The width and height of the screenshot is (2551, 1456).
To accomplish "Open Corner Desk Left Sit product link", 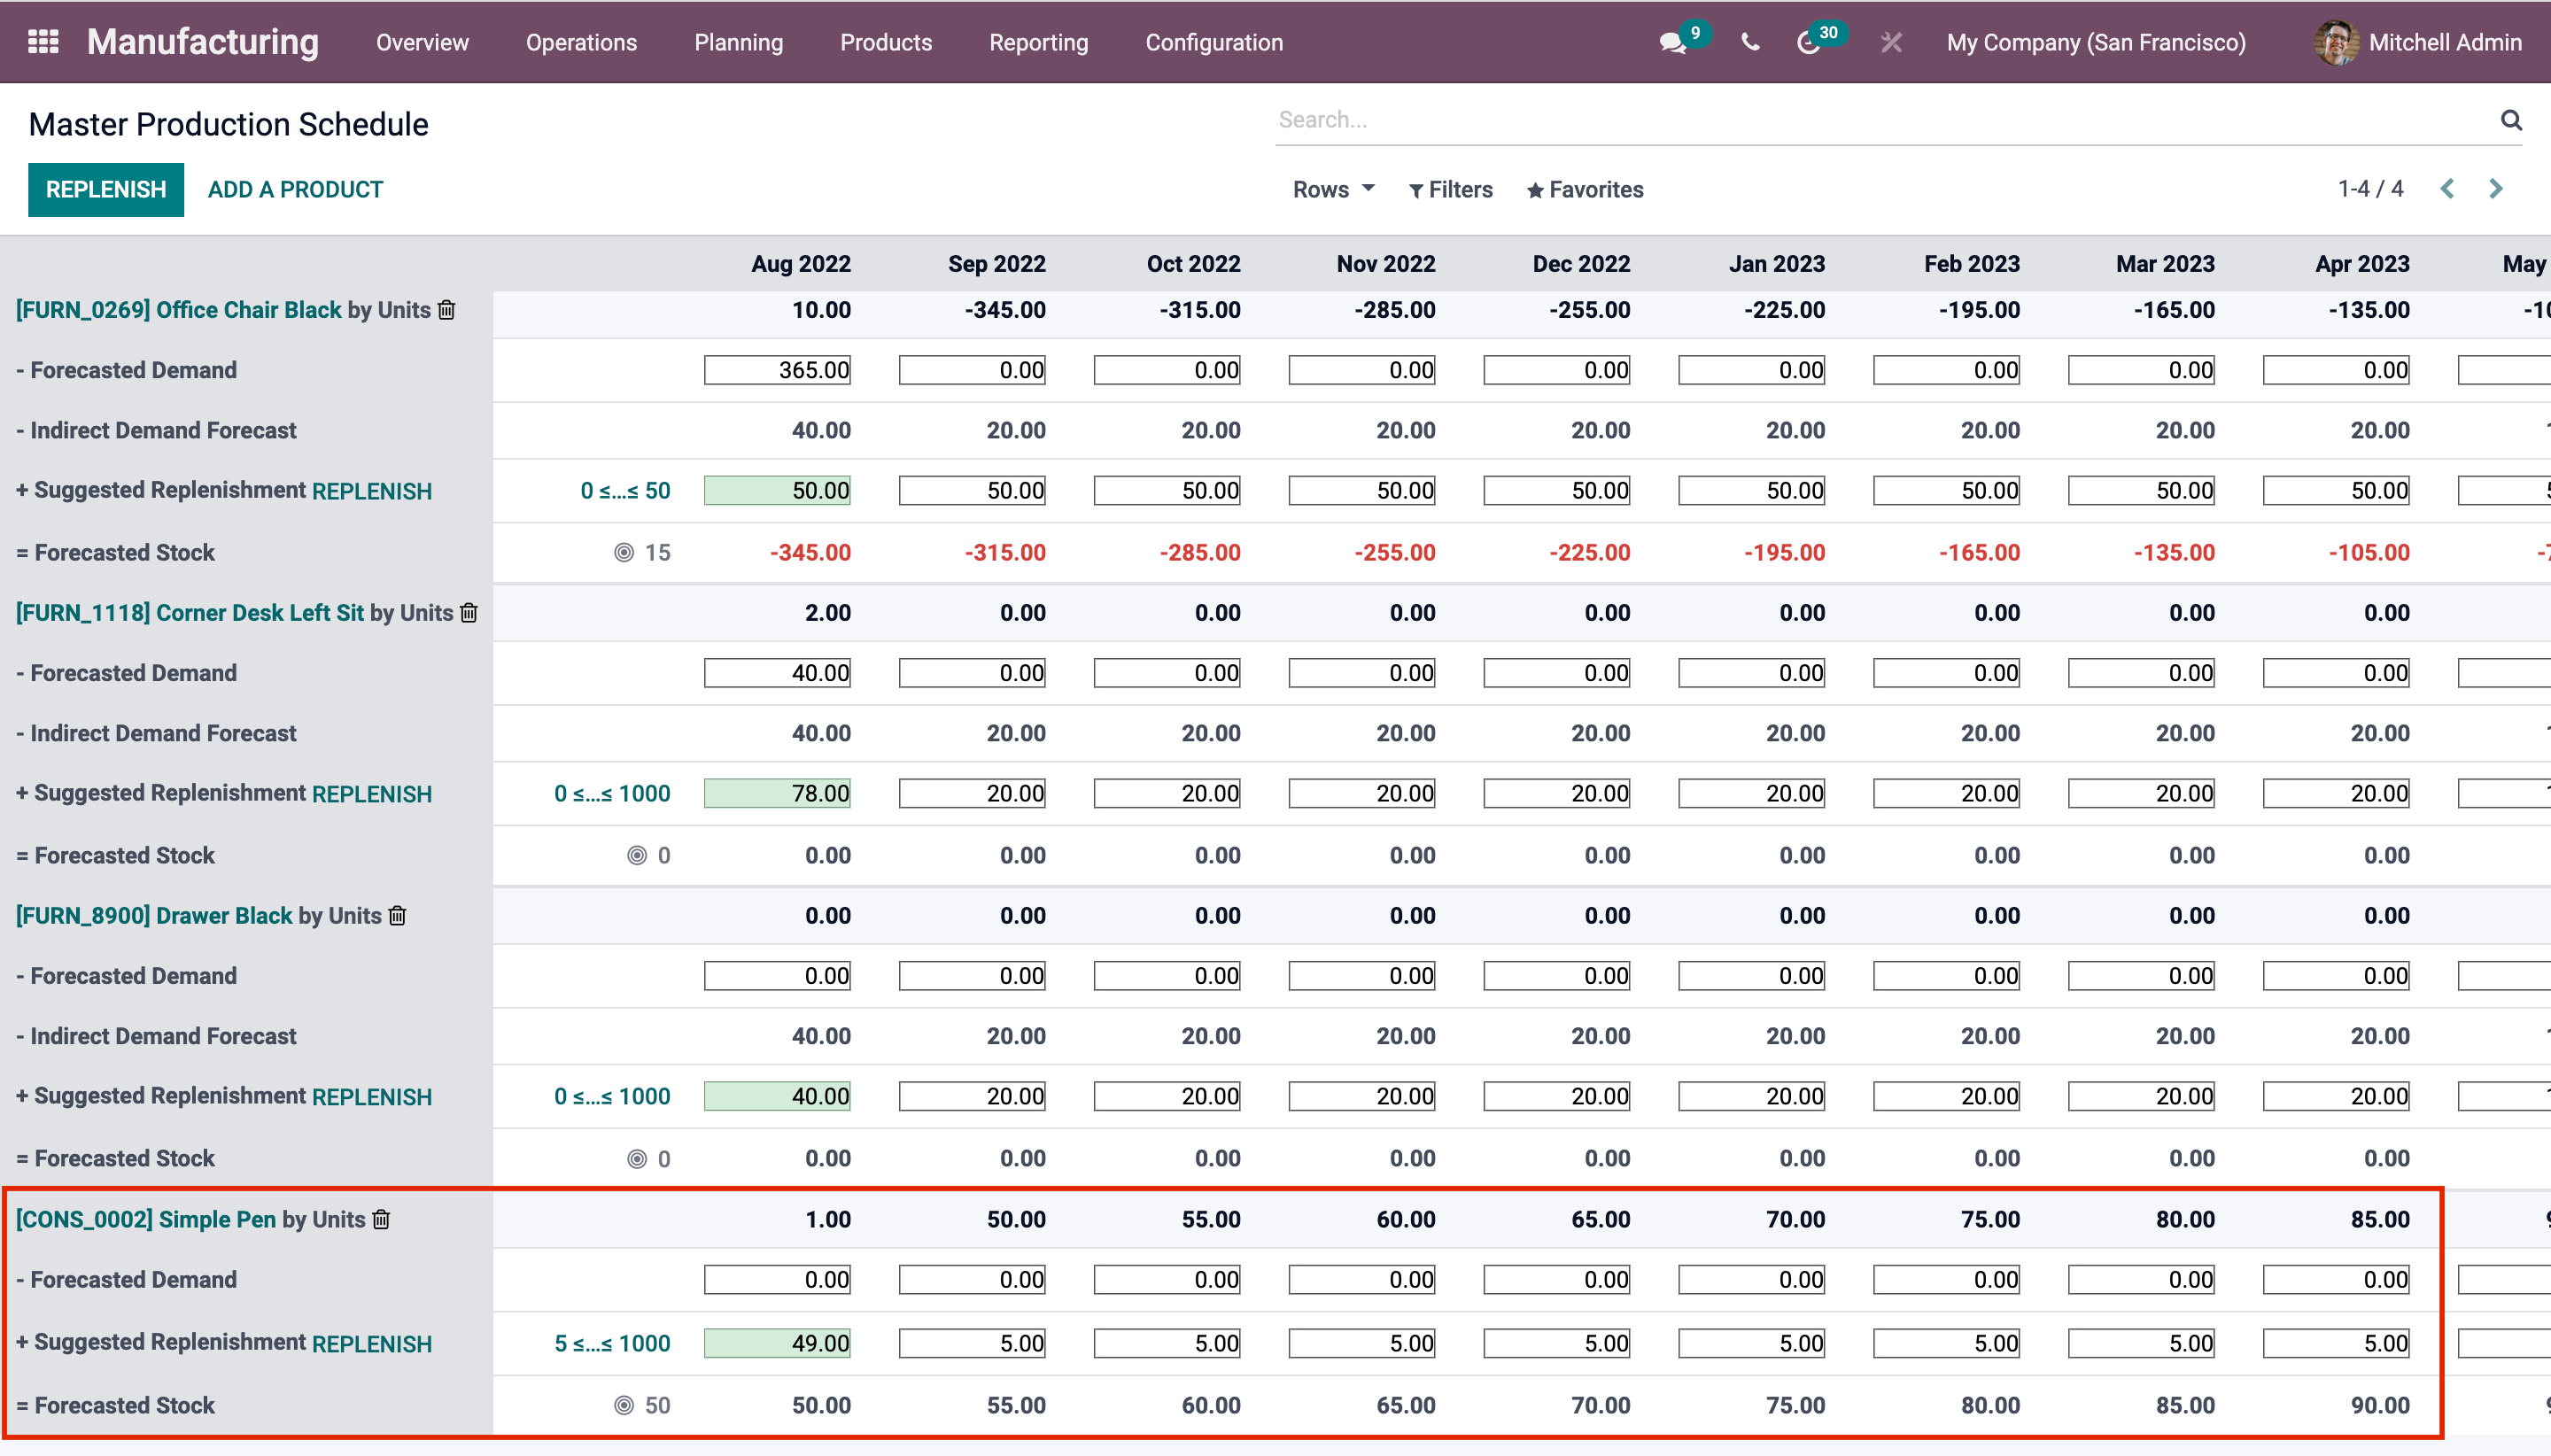I will (190, 613).
